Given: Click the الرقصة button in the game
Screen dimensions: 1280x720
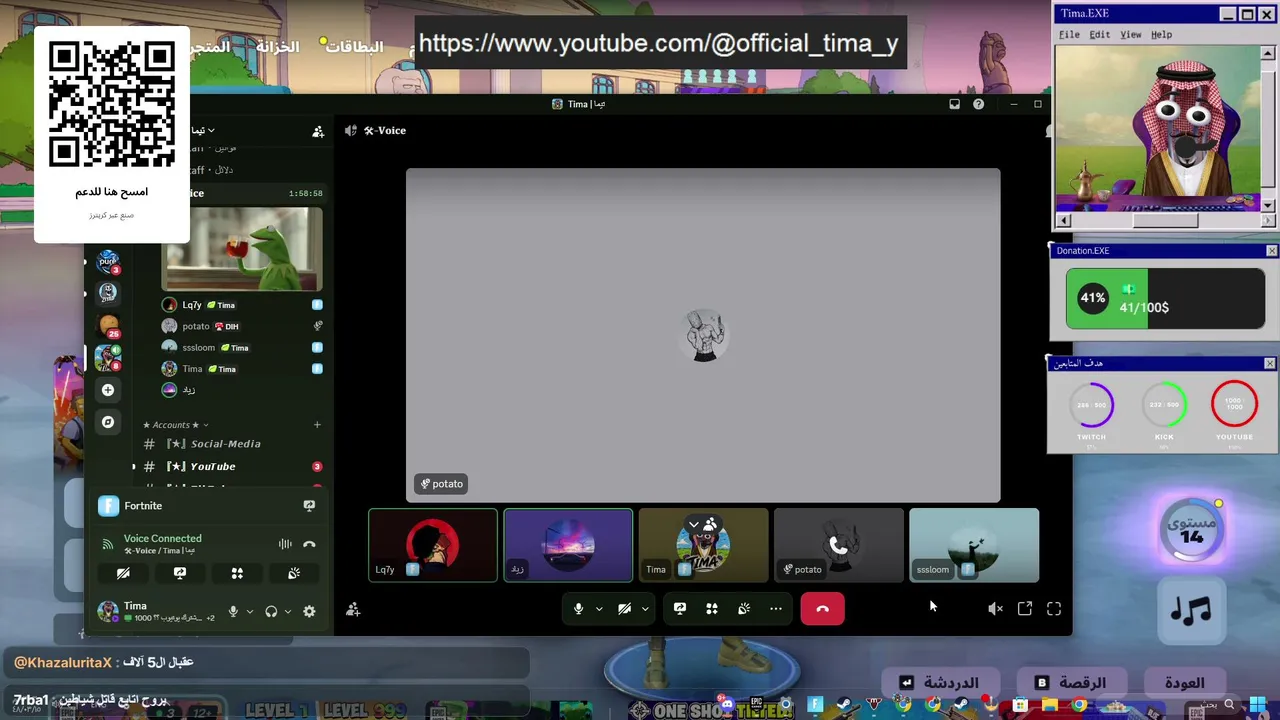Looking at the screenshot, I should (x=1071, y=683).
